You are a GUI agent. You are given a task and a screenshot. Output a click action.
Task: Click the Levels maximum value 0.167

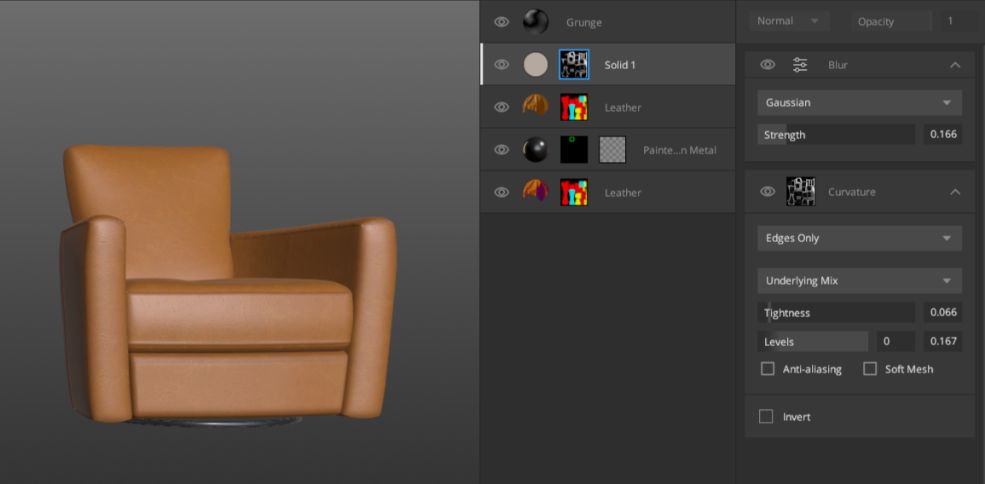[943, 342]
